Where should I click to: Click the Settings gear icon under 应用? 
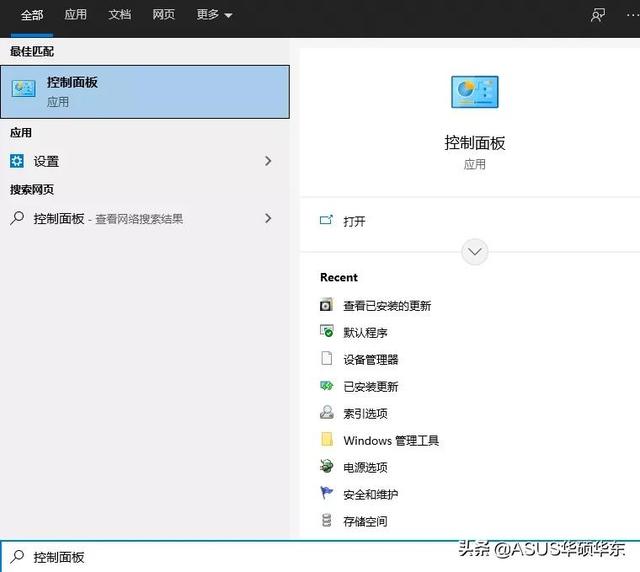click(17, 161)
